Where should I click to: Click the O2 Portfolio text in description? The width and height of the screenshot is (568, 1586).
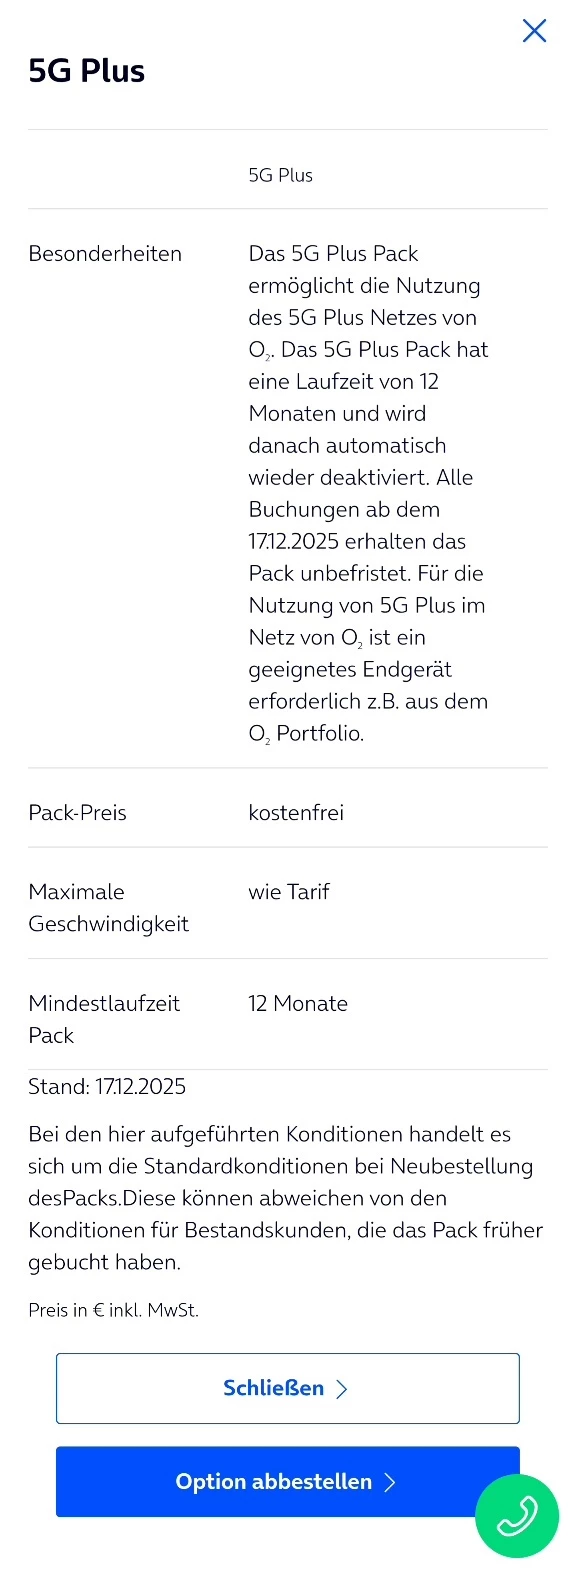[306, 734]
